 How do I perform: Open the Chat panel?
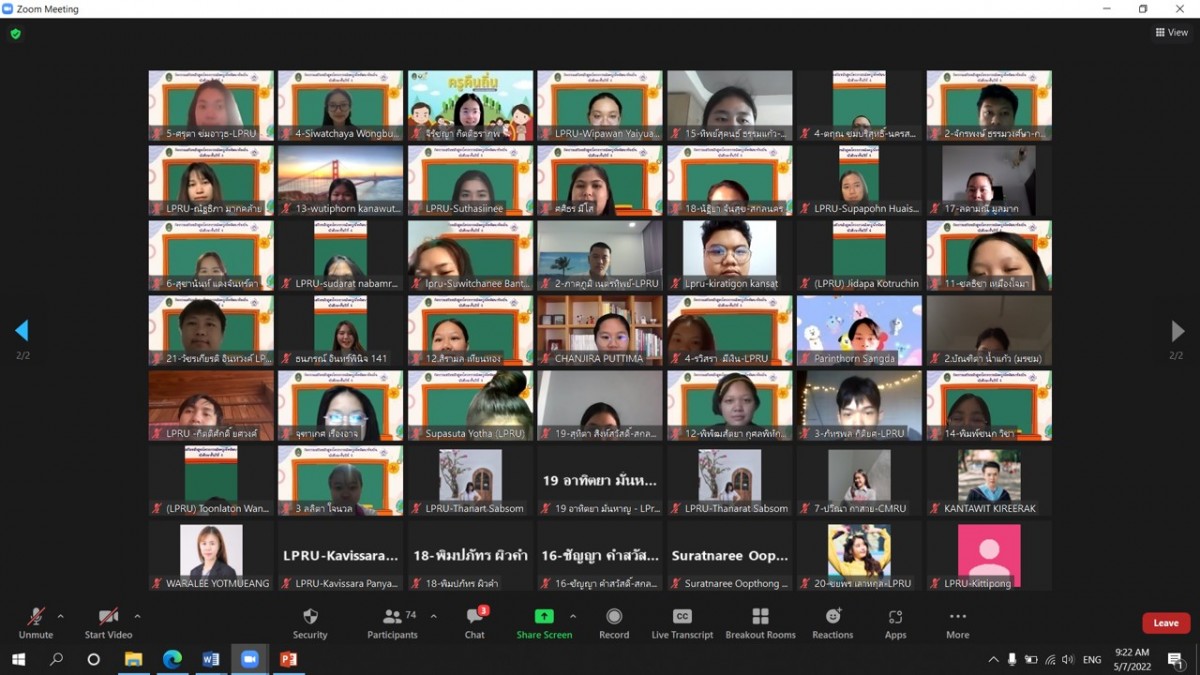(x=475, y=617)
